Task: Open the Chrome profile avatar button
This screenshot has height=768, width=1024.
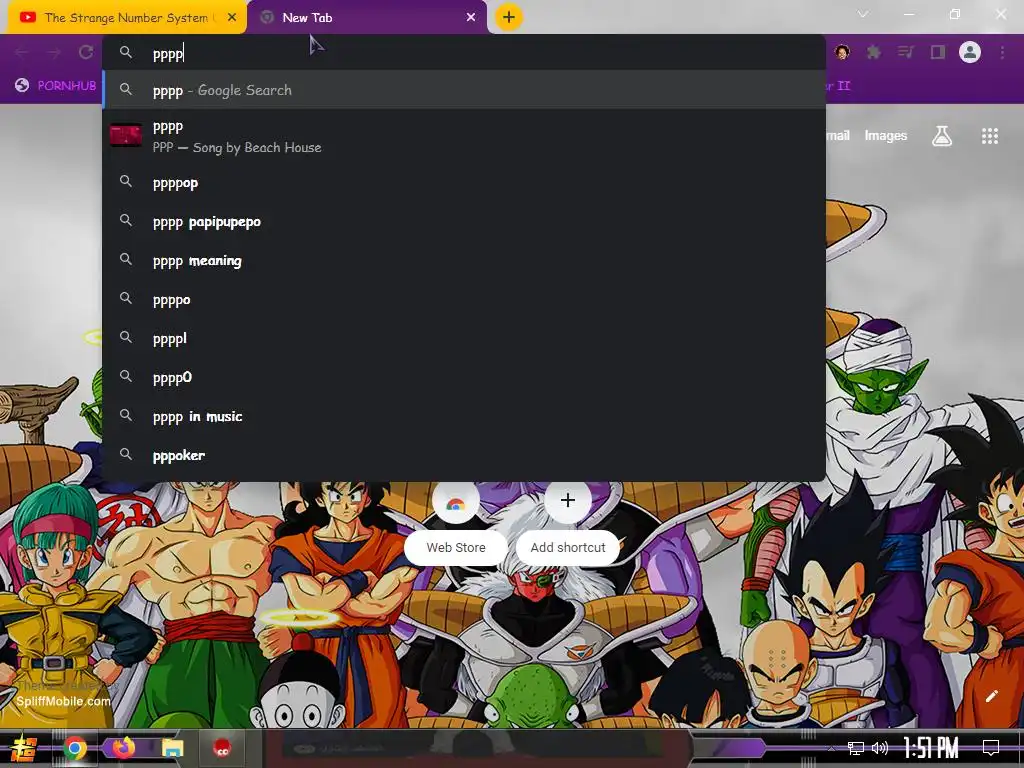Action: (x=970, y=52)
